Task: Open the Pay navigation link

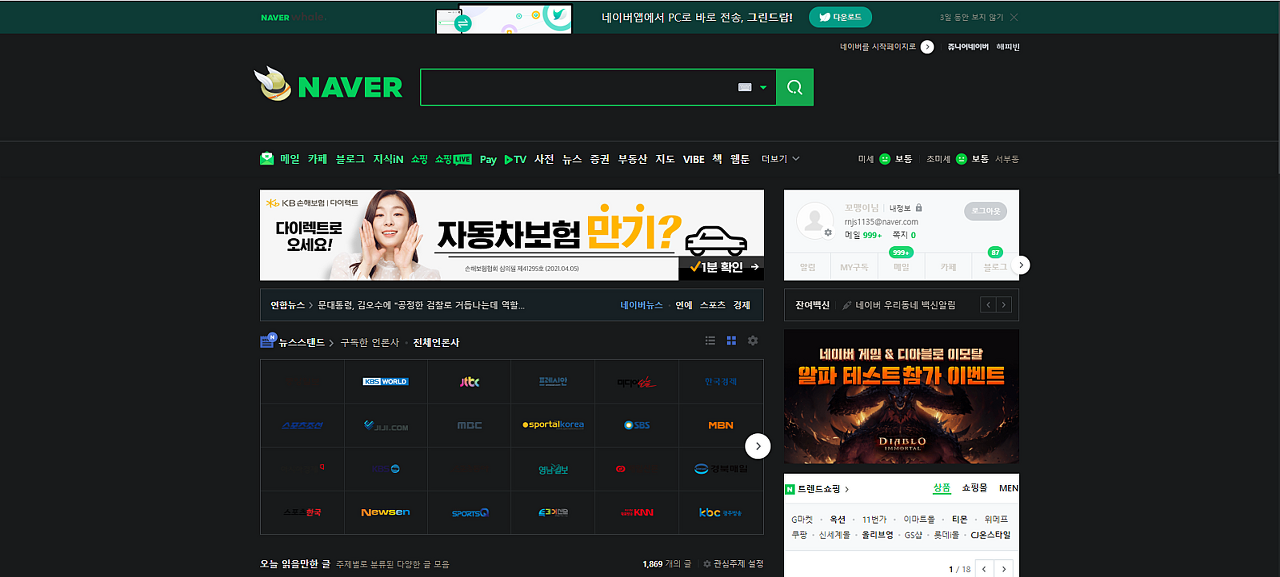Action: tap(488, 159)
